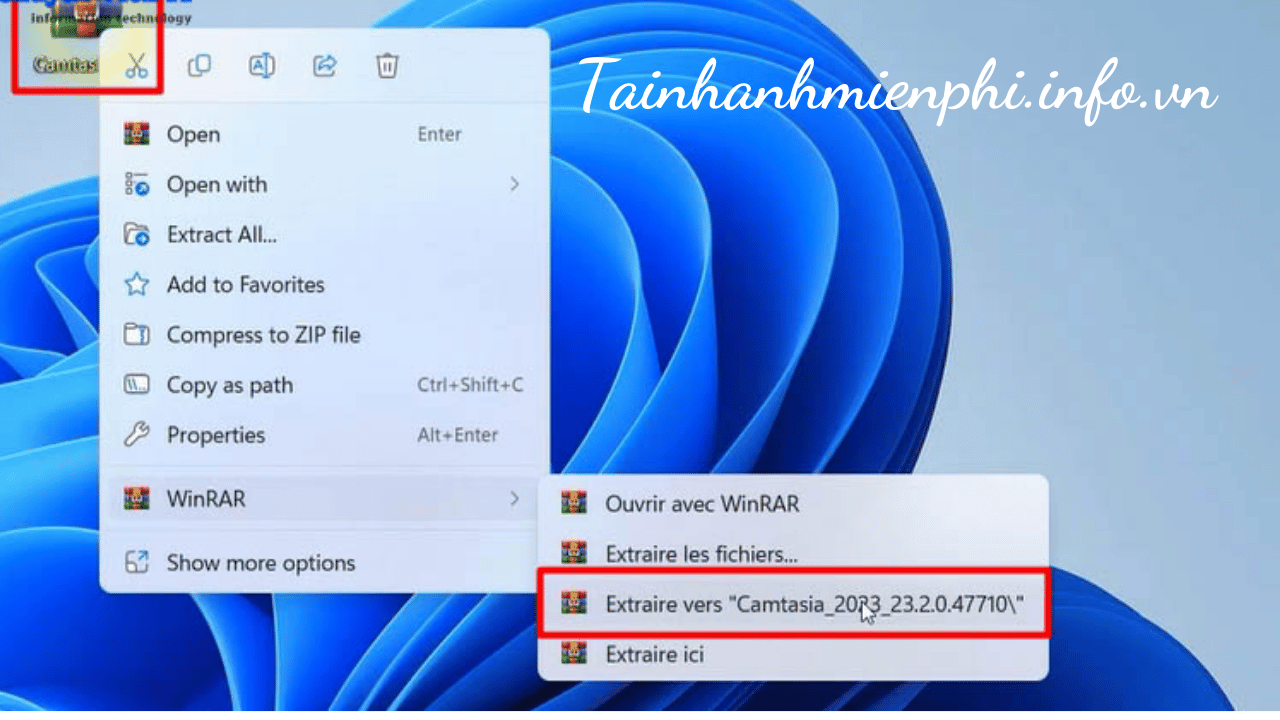Click the Rename icon
The width and height of the screenshot is (1280, 720).
point(262,66)
